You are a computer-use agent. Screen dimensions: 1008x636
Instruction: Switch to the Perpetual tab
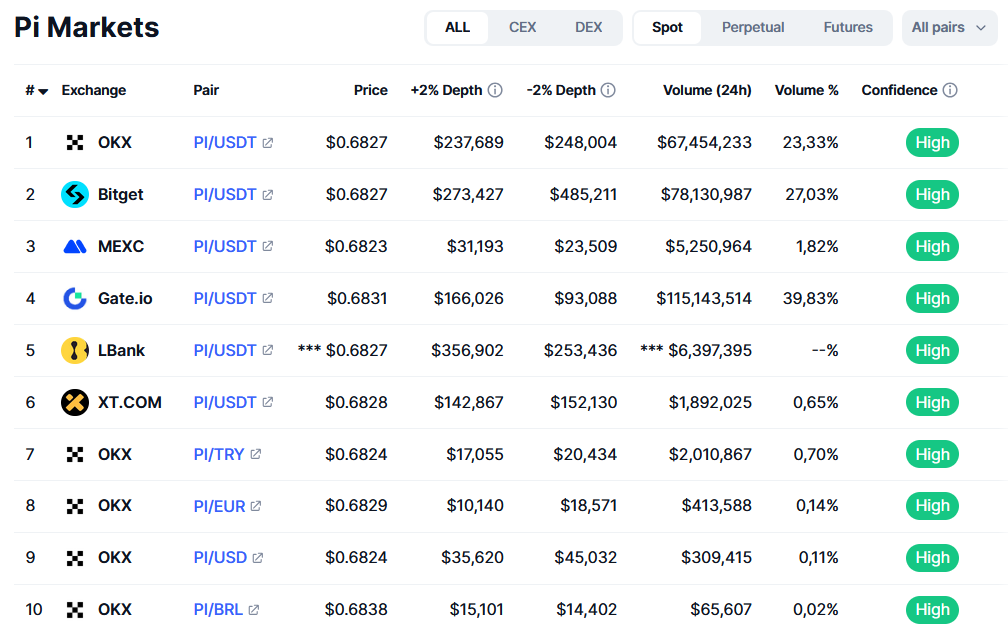tap(753, 28)
